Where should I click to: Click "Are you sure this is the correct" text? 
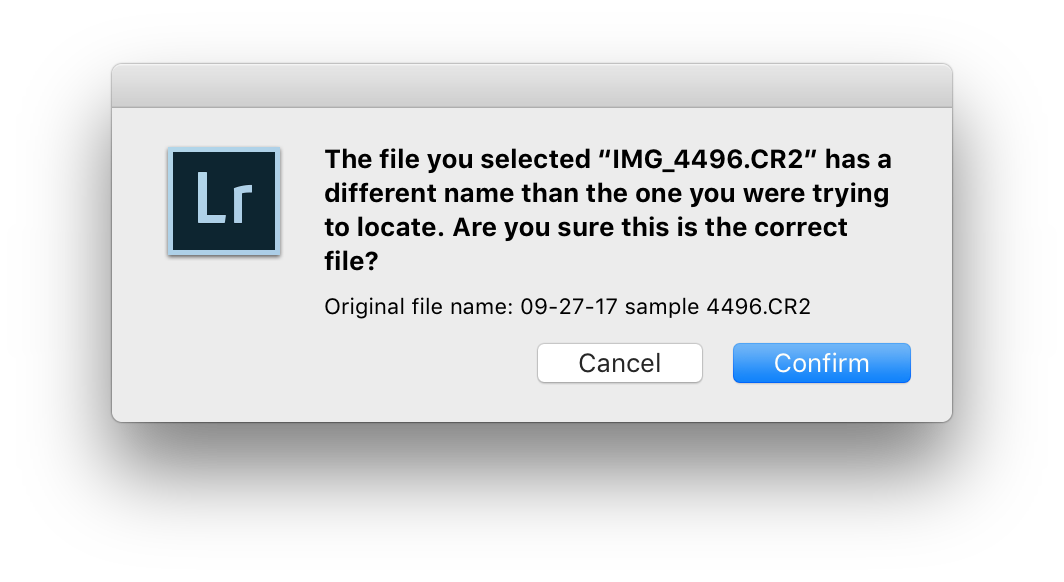coord(650,227)
